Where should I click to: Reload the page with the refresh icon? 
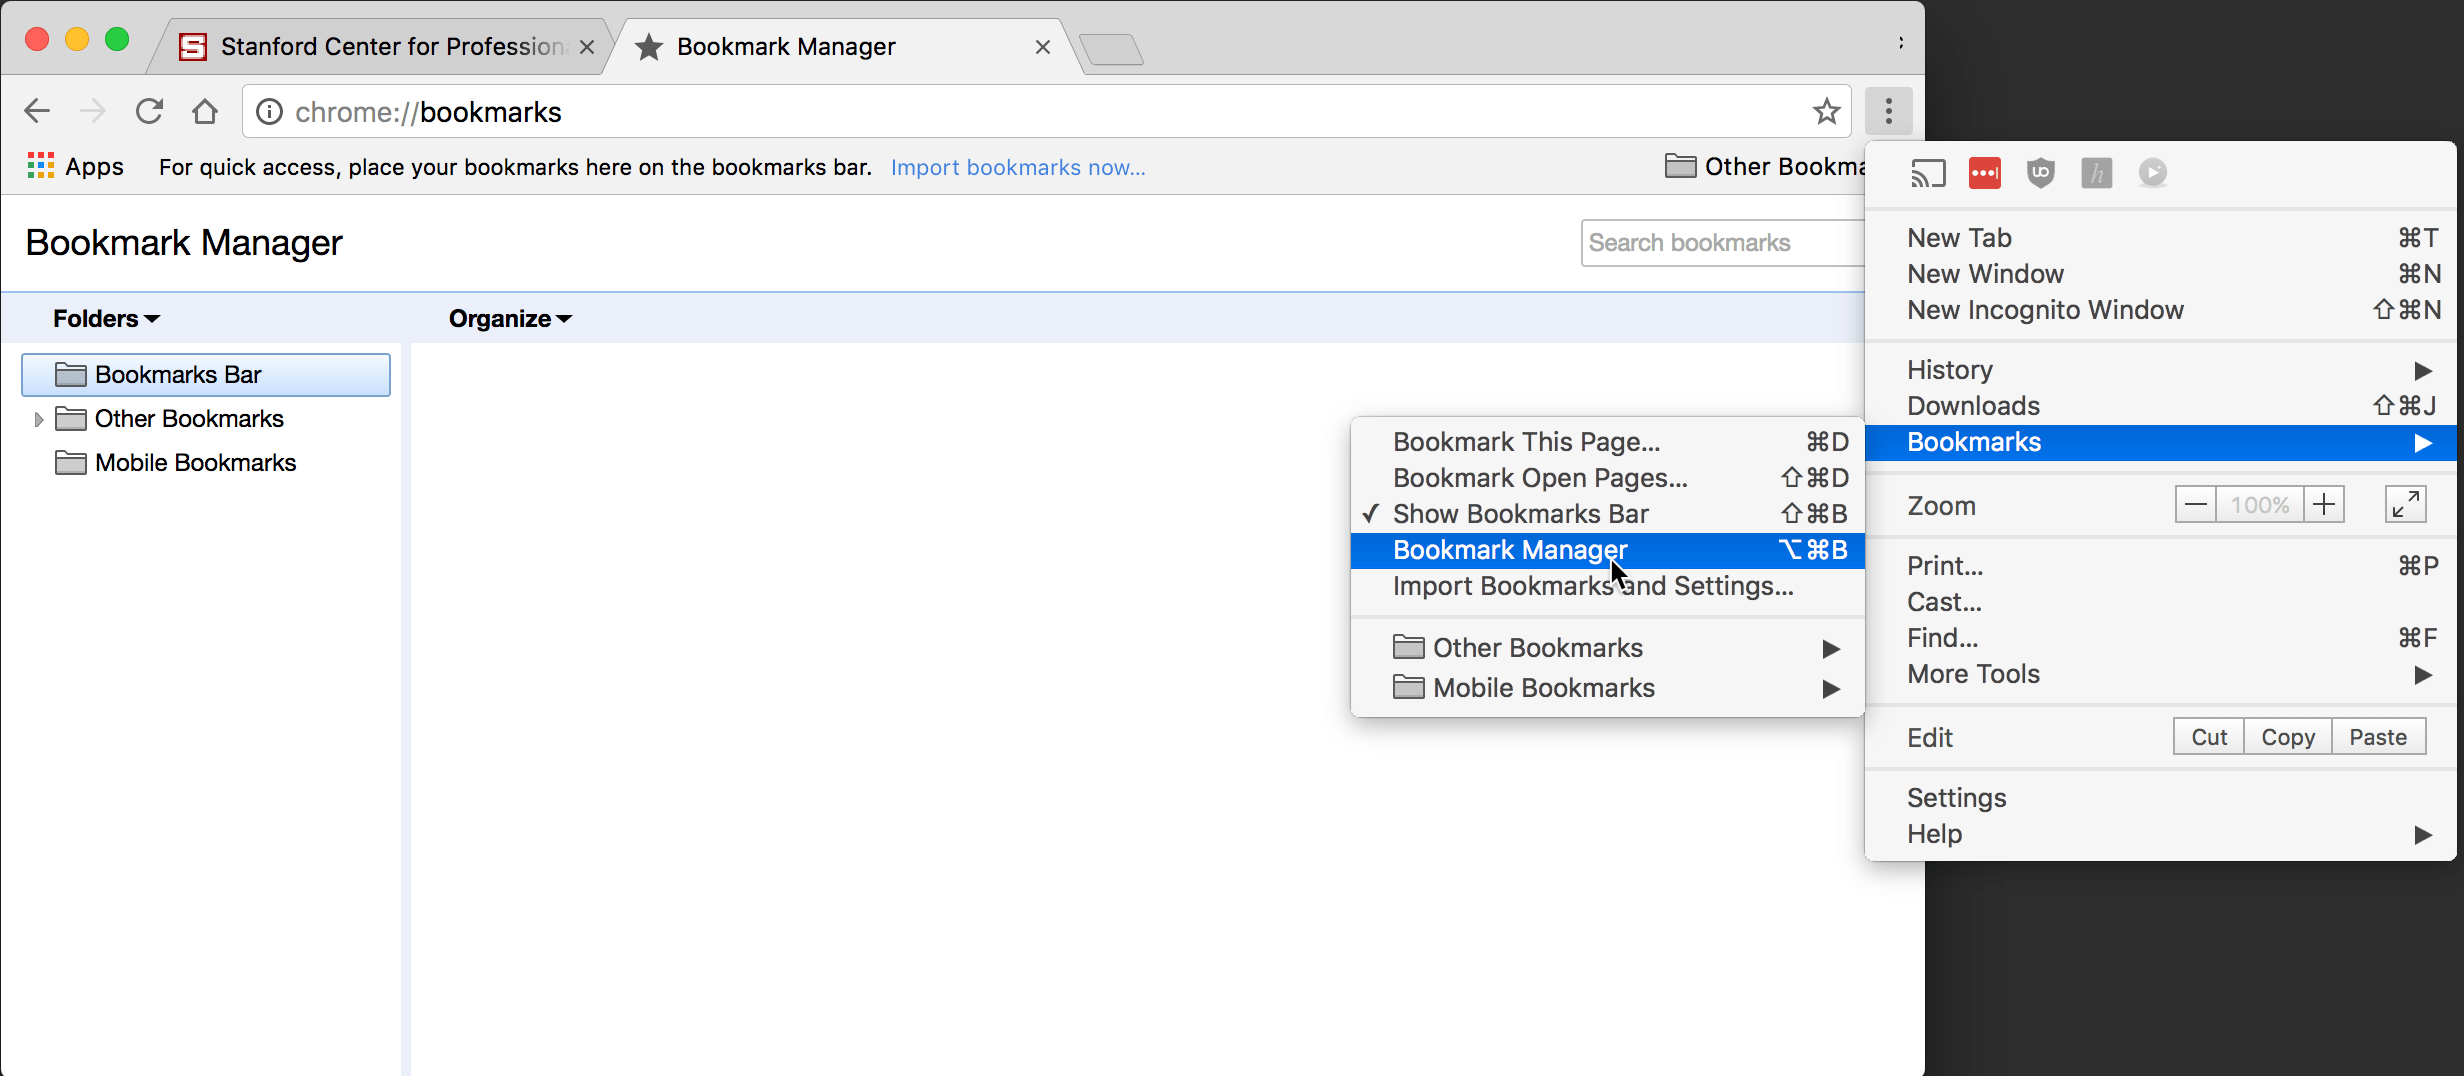(x=149, y=111)
